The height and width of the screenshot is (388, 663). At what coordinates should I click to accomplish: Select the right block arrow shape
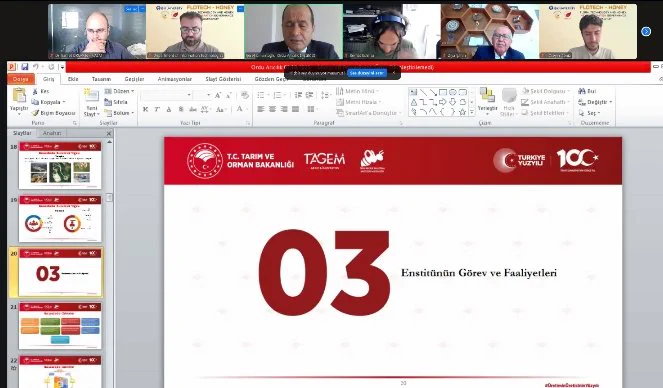(443, 102)
